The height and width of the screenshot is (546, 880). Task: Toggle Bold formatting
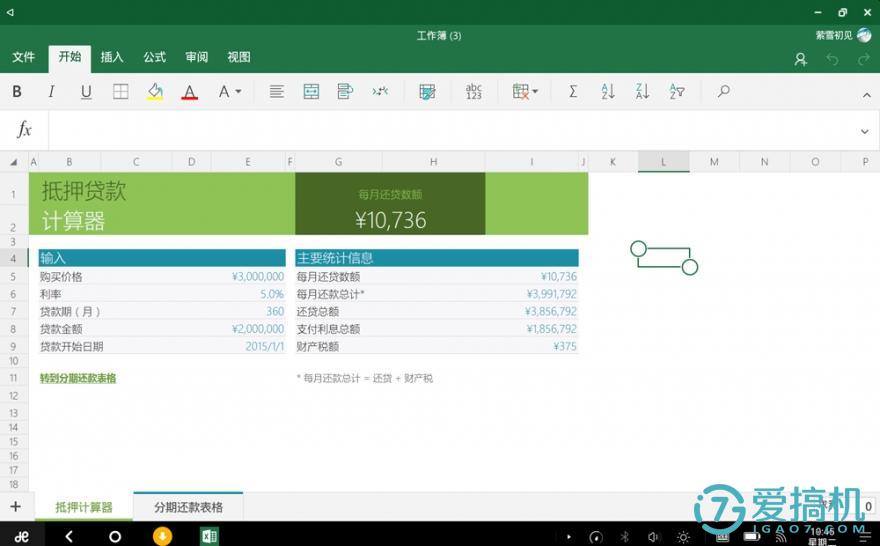(17, 91)
